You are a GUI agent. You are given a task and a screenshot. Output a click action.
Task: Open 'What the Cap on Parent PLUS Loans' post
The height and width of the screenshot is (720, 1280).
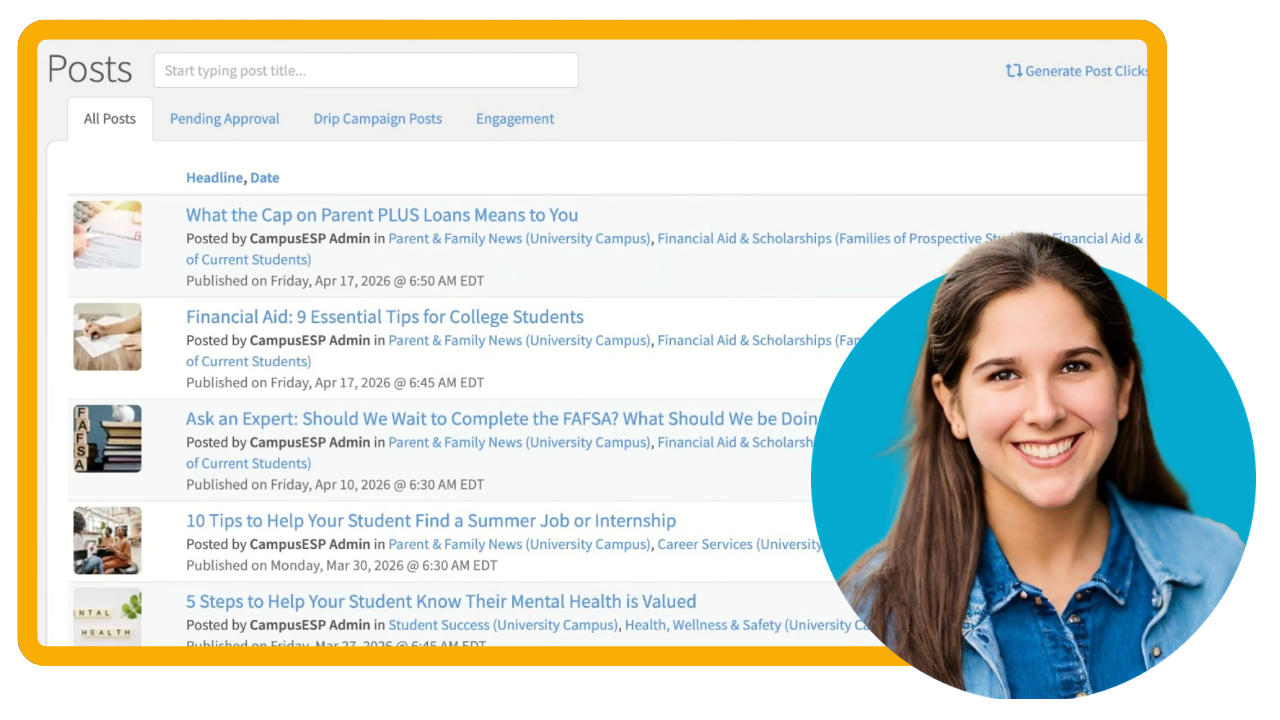[382, 215]
